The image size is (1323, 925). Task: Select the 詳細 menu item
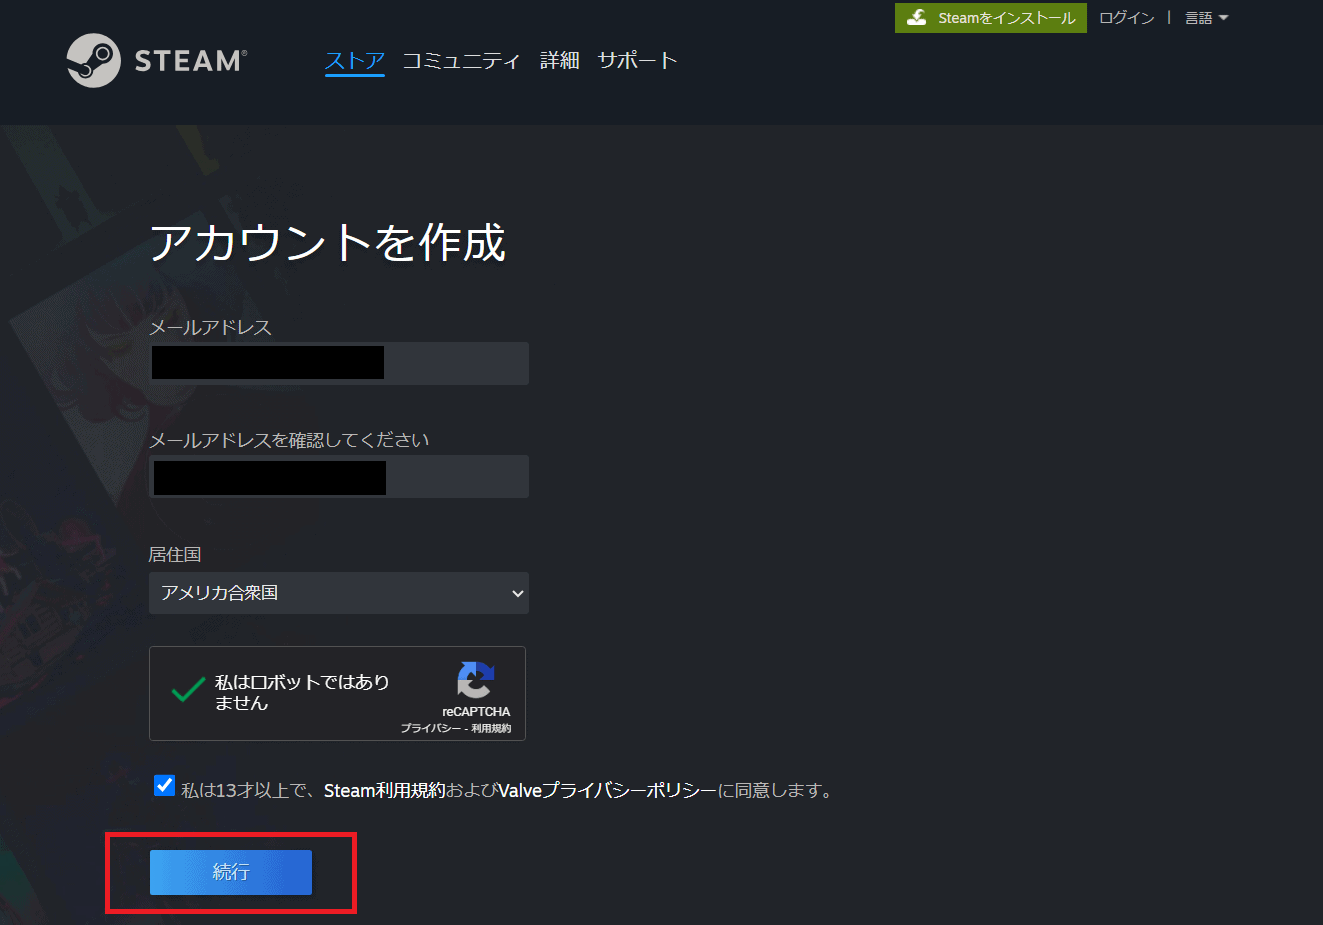(x=560, y=61)
